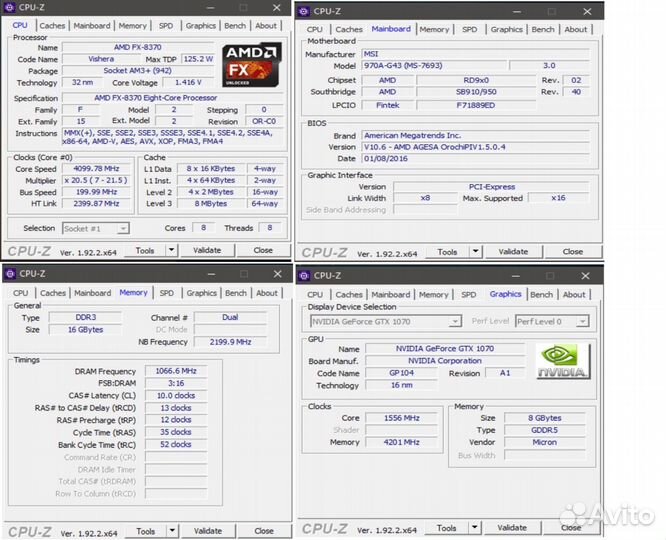Click the Vishera code name value
666x540 pixels.
(x=101, y=59)
